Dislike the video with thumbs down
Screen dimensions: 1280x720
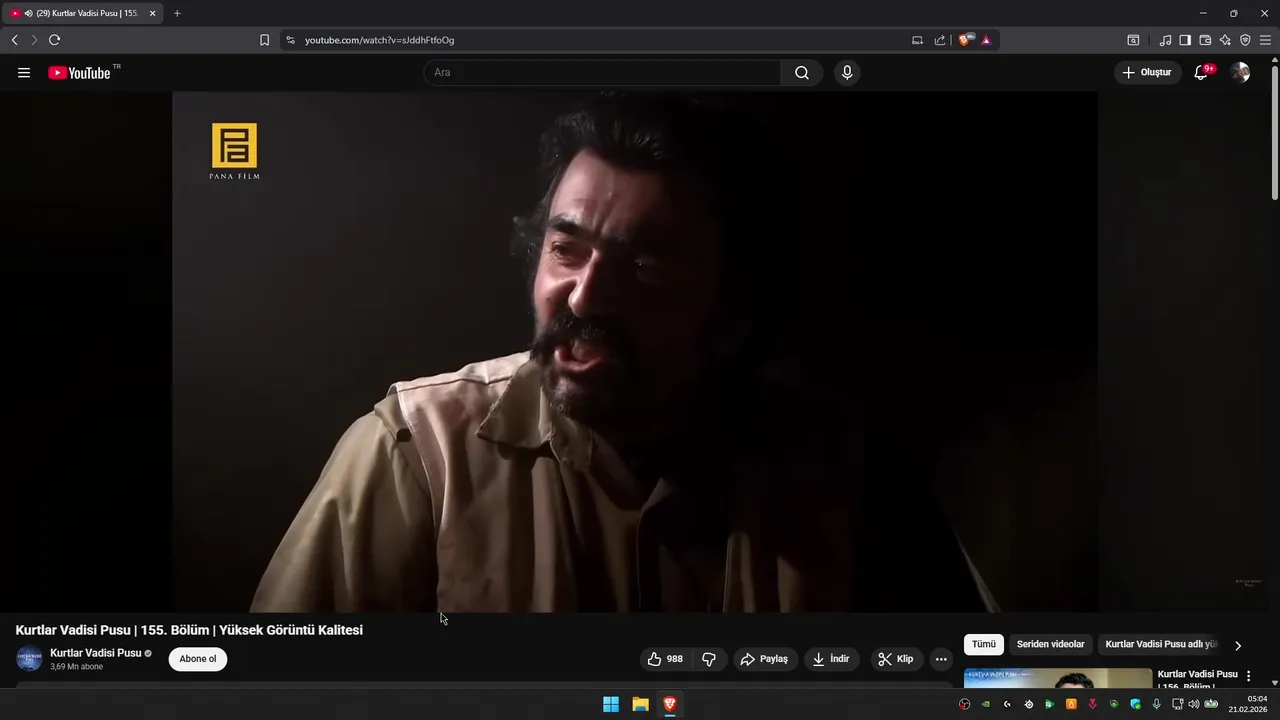pyautogui.click(x=709, y=659)
